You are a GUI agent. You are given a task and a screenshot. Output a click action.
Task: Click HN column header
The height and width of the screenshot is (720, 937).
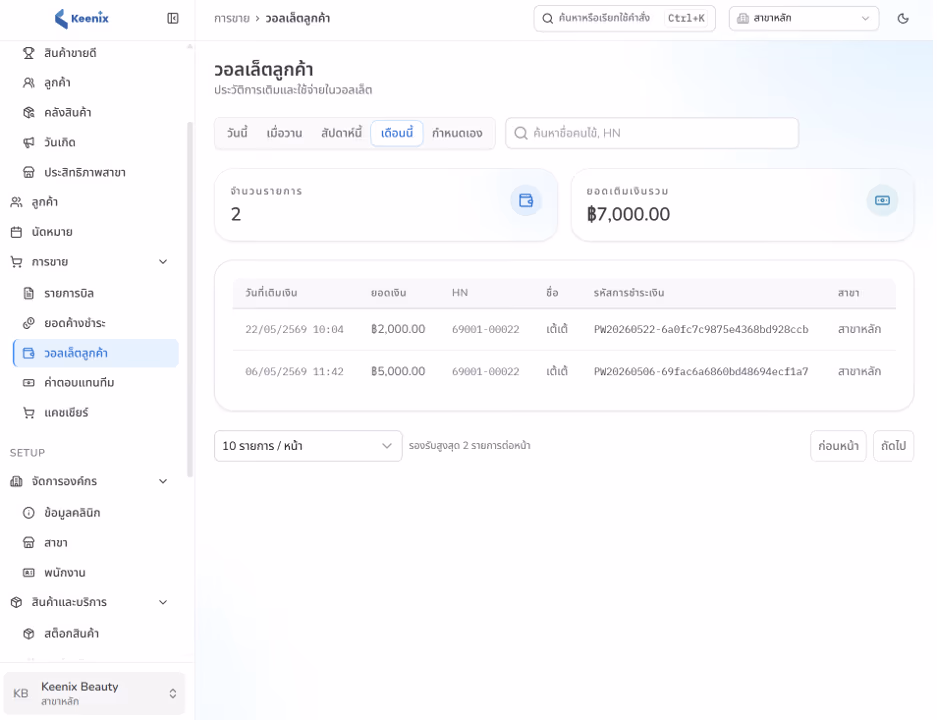460,293
